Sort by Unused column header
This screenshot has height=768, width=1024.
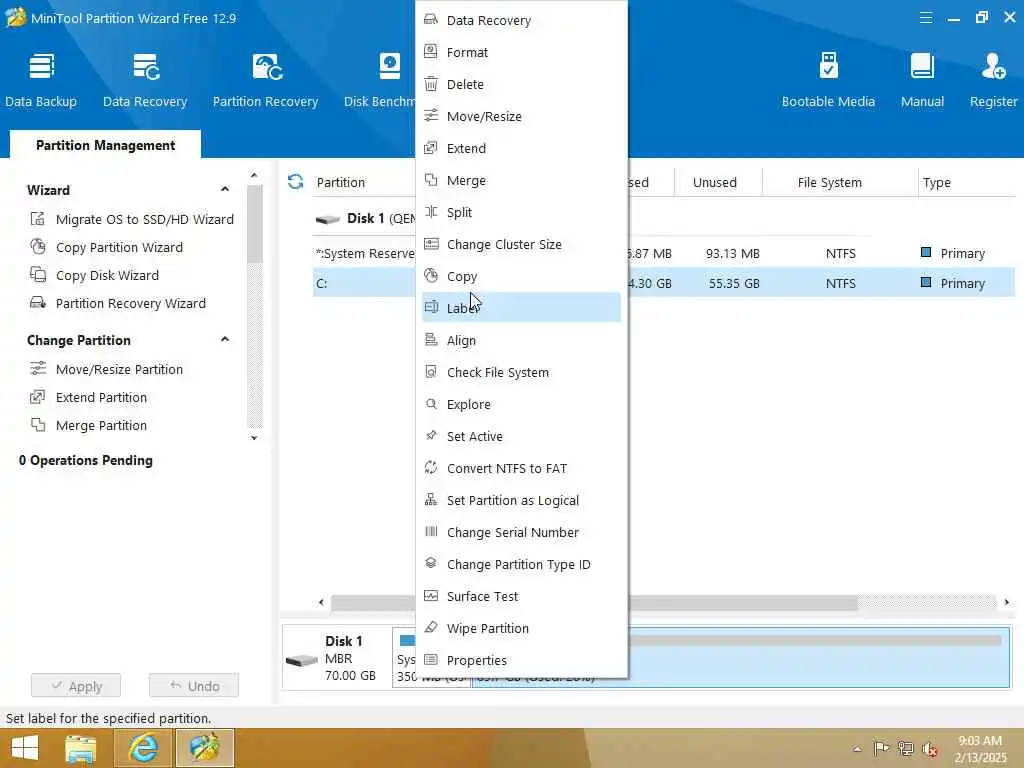click(x=714, y=182)
